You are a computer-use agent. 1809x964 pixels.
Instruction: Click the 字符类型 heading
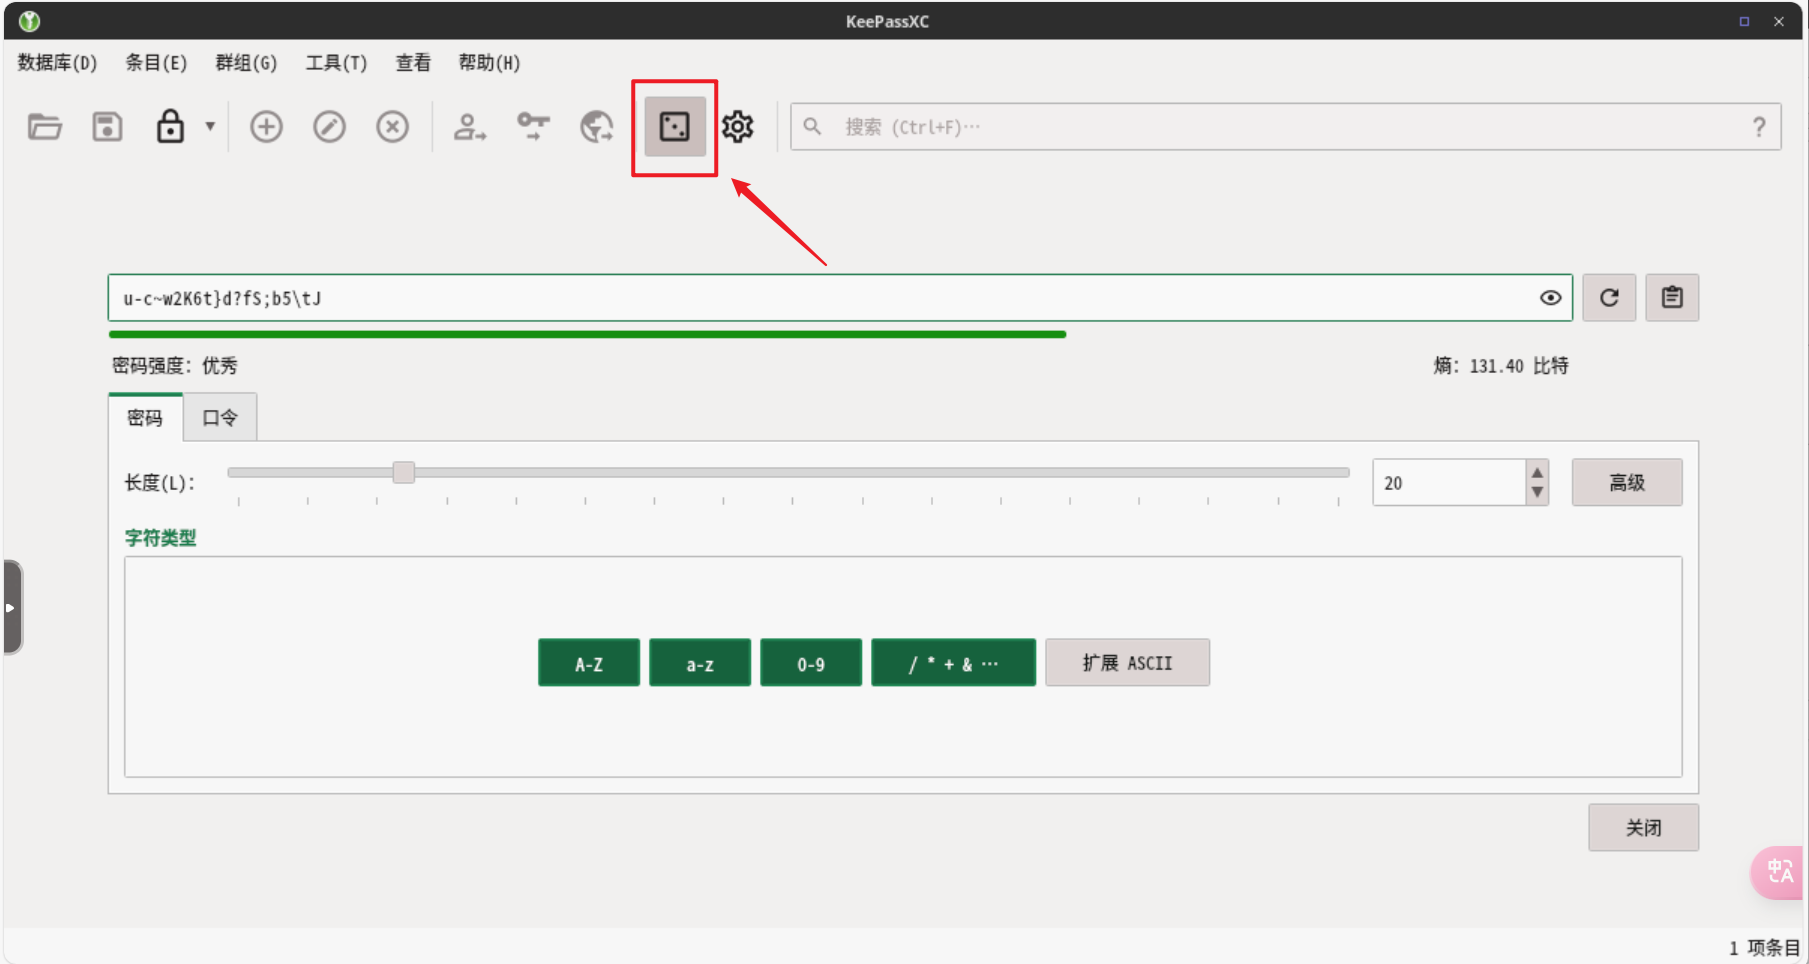tap(160, 538)
